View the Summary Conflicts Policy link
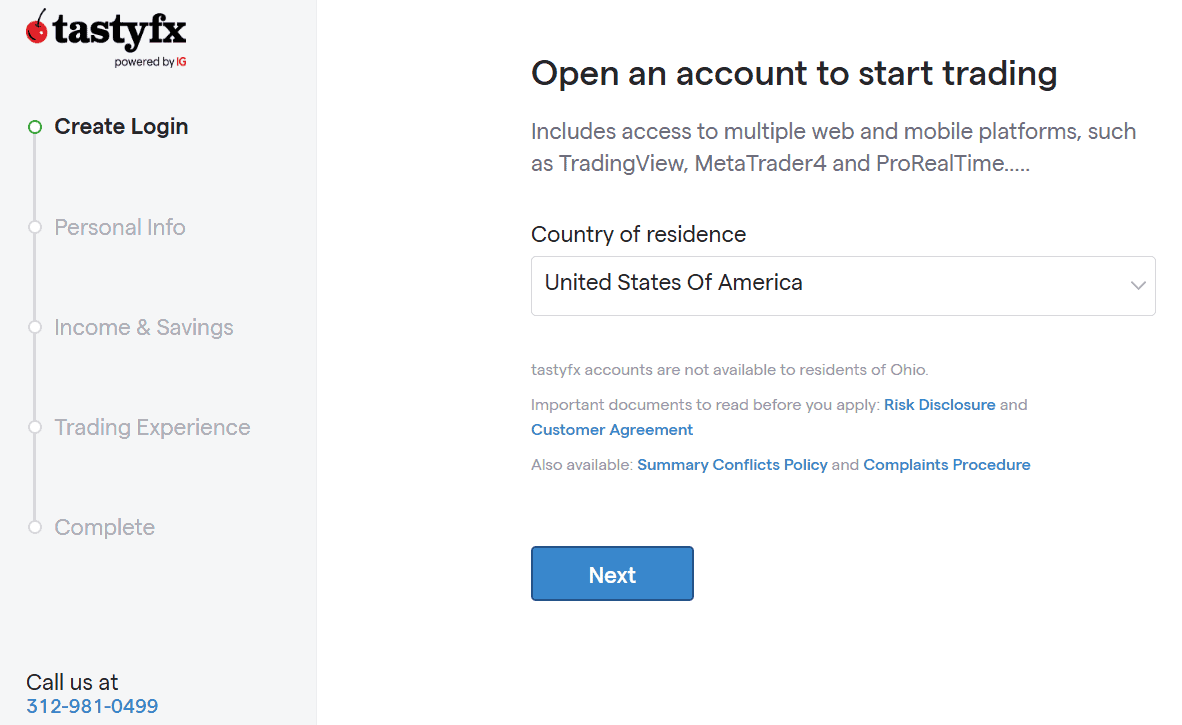 [732, 465]
